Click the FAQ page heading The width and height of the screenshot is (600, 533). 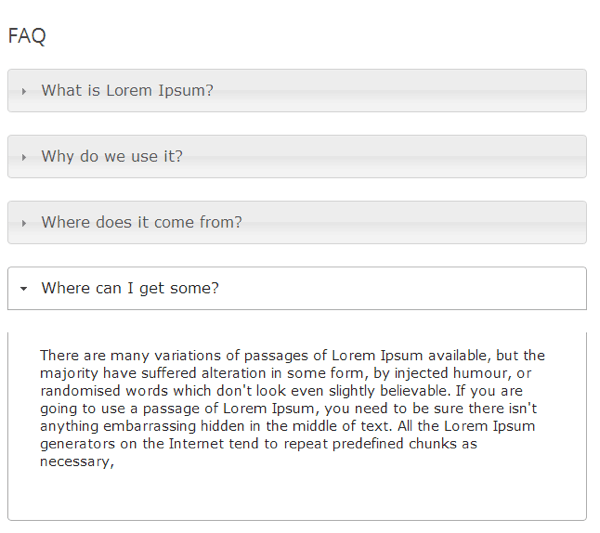pos(27,36)
